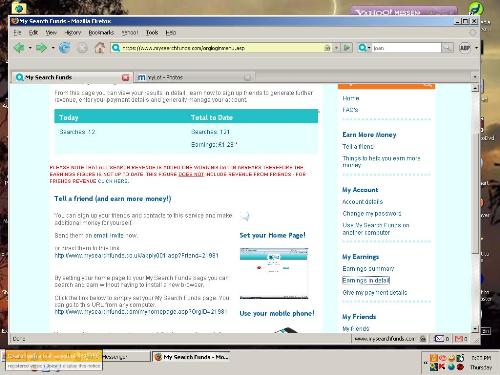Click the dark red round tray icon

[460, 367]
